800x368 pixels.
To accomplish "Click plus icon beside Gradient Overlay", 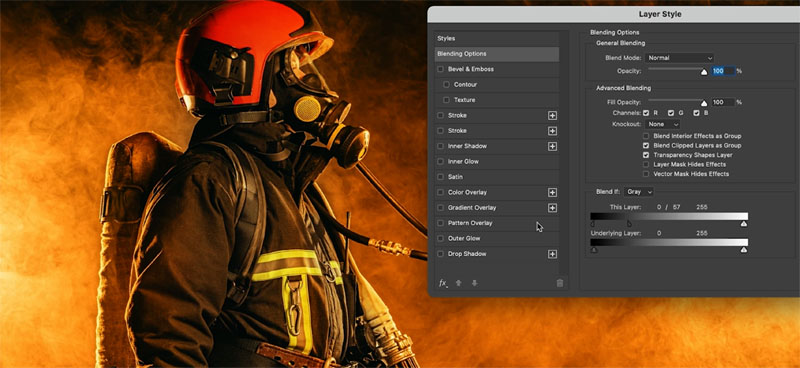I will click(552, 208).
